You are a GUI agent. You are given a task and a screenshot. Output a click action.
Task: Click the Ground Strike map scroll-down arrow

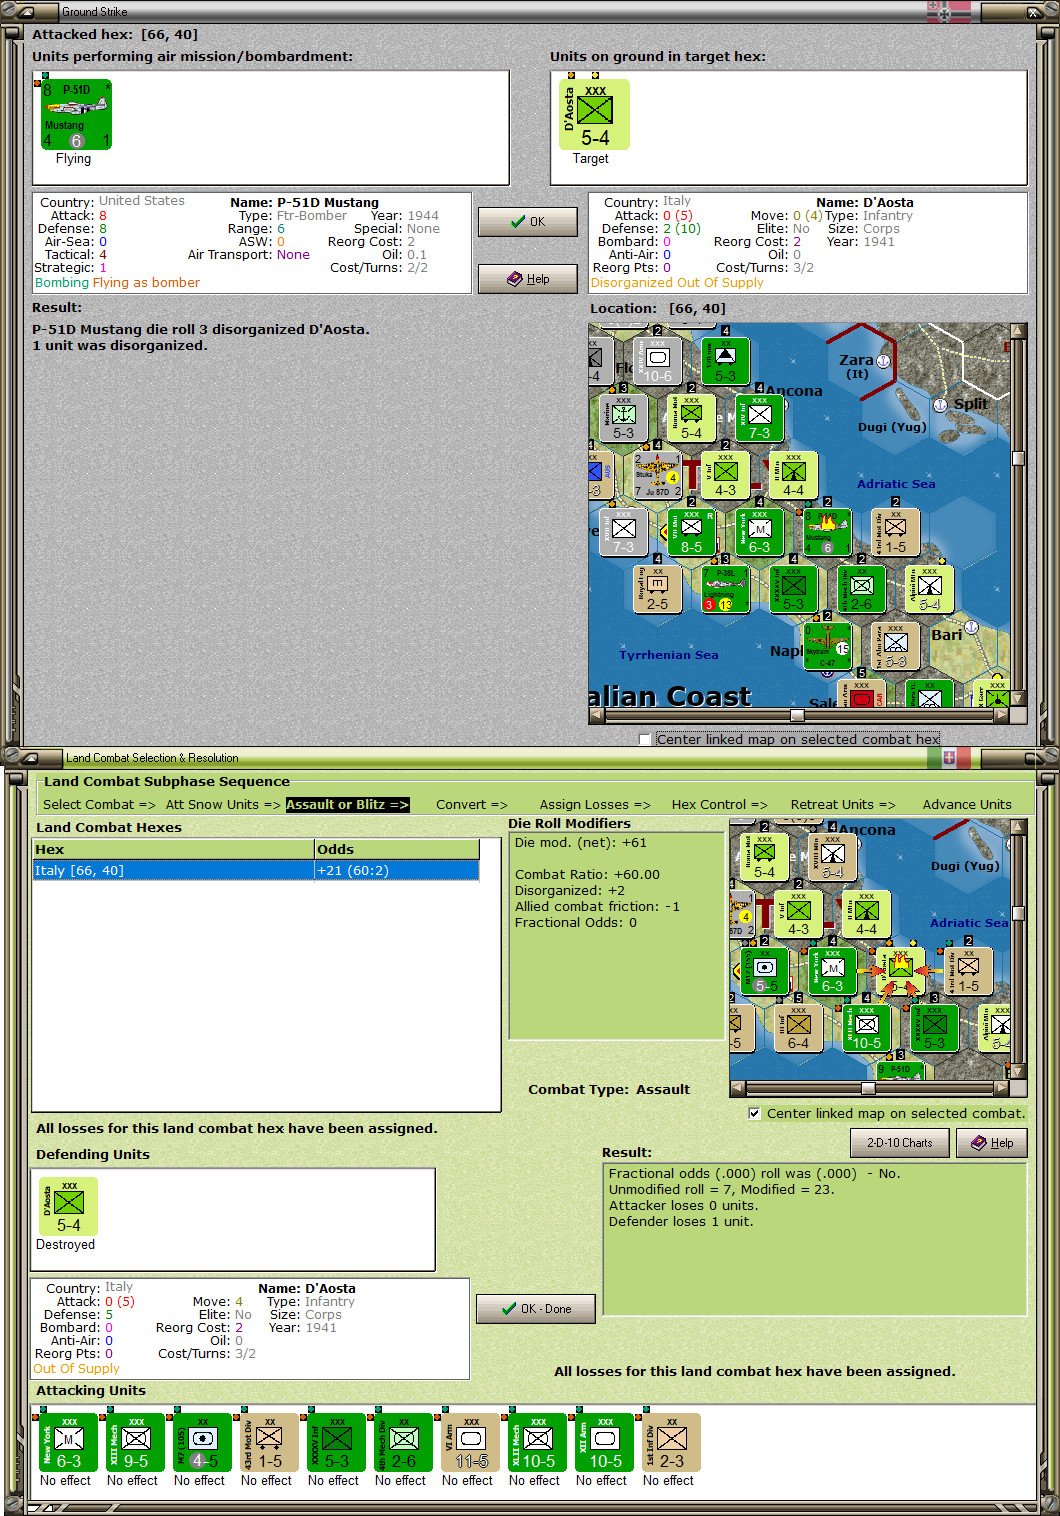pyautogui.click(x=1018, y=698)
